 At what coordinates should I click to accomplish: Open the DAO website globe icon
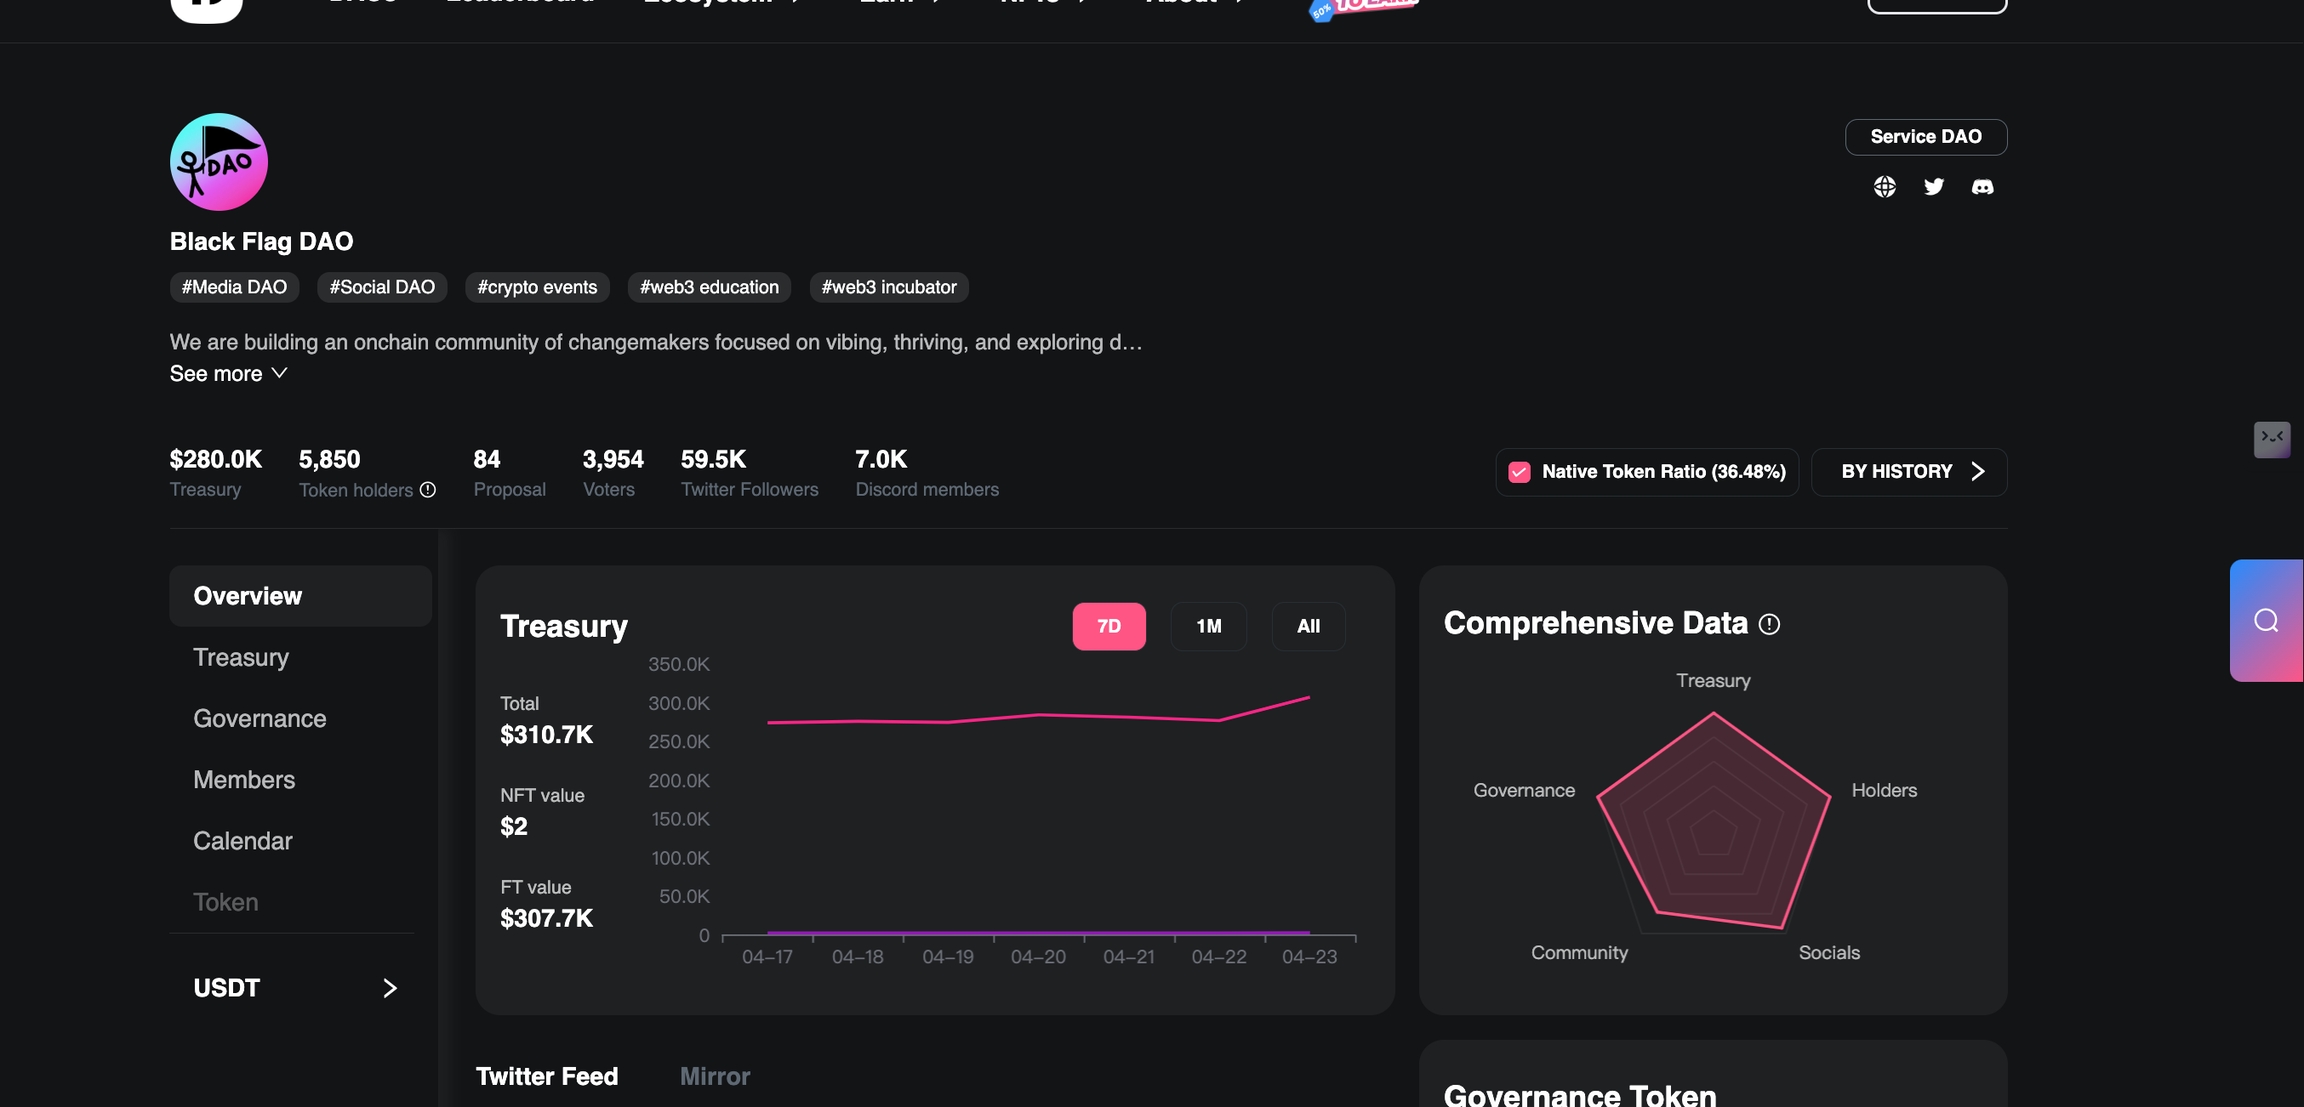(1884, 187)
